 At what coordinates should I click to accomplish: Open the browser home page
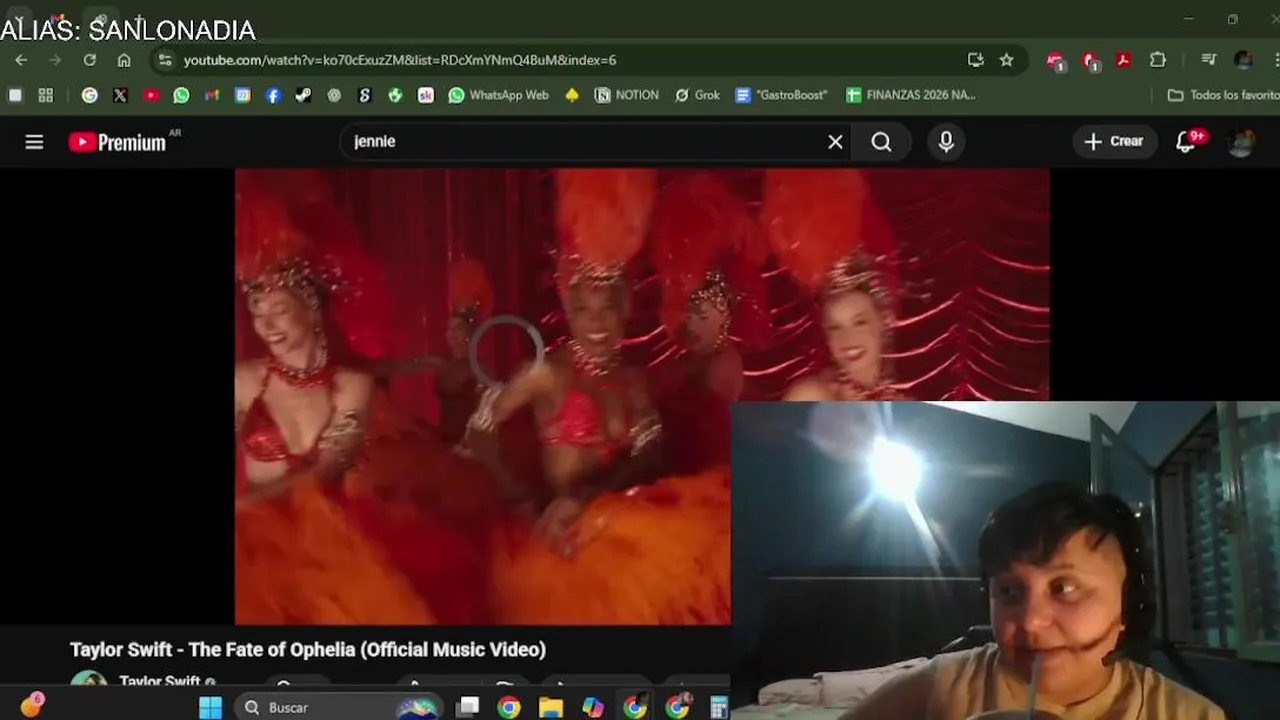click(124, 60)
